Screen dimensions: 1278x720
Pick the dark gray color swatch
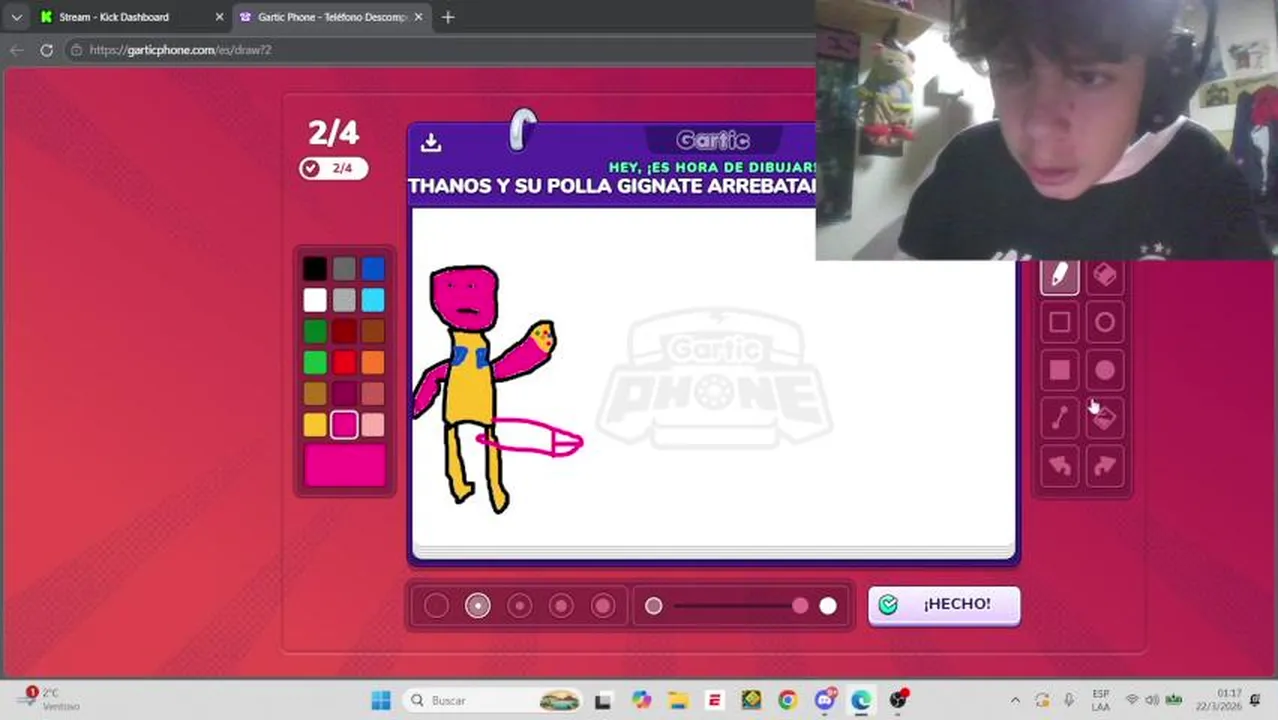pyautogui.click(x=344, y=268)
